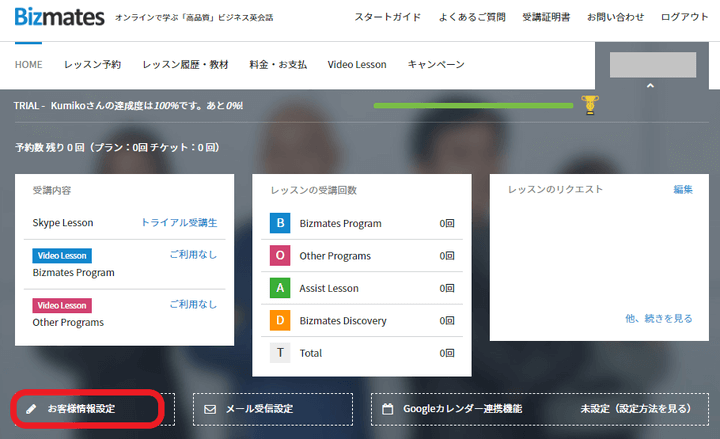Click the Total row label
This screenshot has height=439, width=720.
pyautogui.click(x=311, y=353)
